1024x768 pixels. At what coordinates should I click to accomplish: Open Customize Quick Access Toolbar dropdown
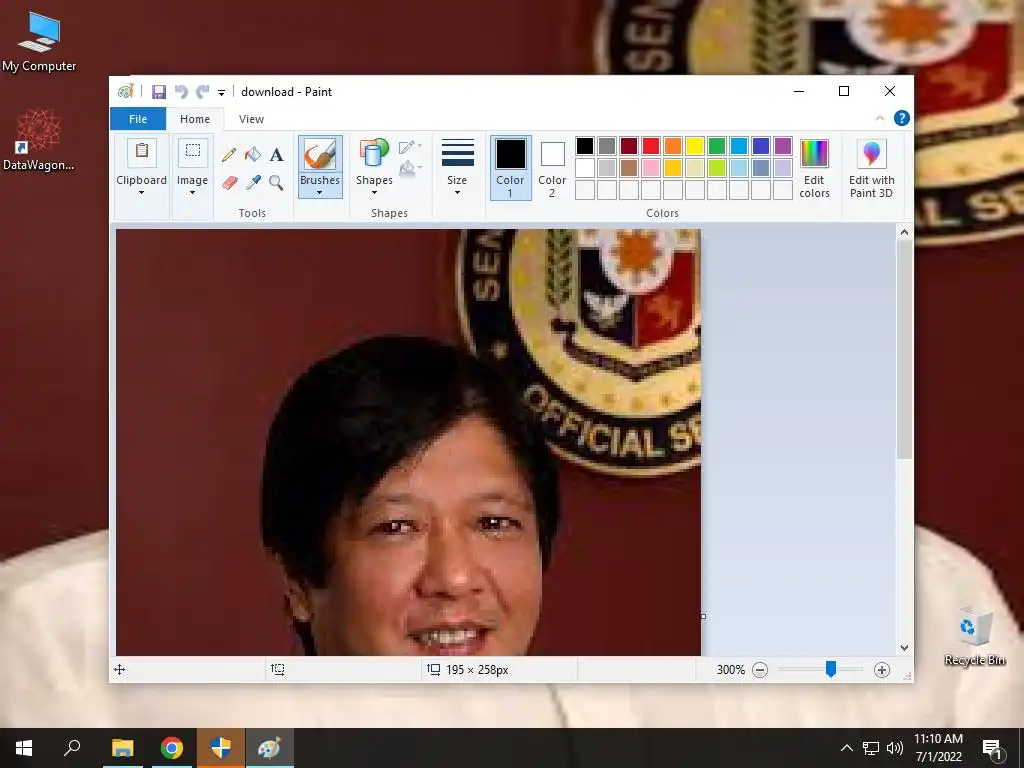[221, 93]
